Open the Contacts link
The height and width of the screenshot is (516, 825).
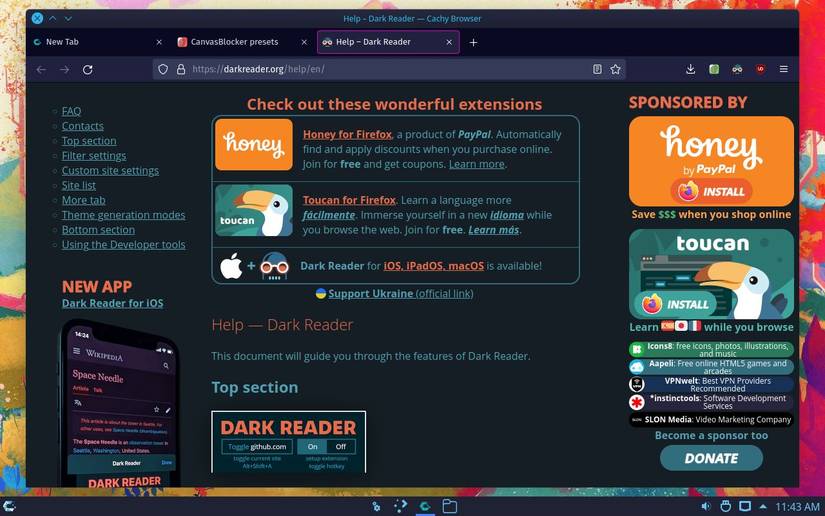tap(83, 126)
